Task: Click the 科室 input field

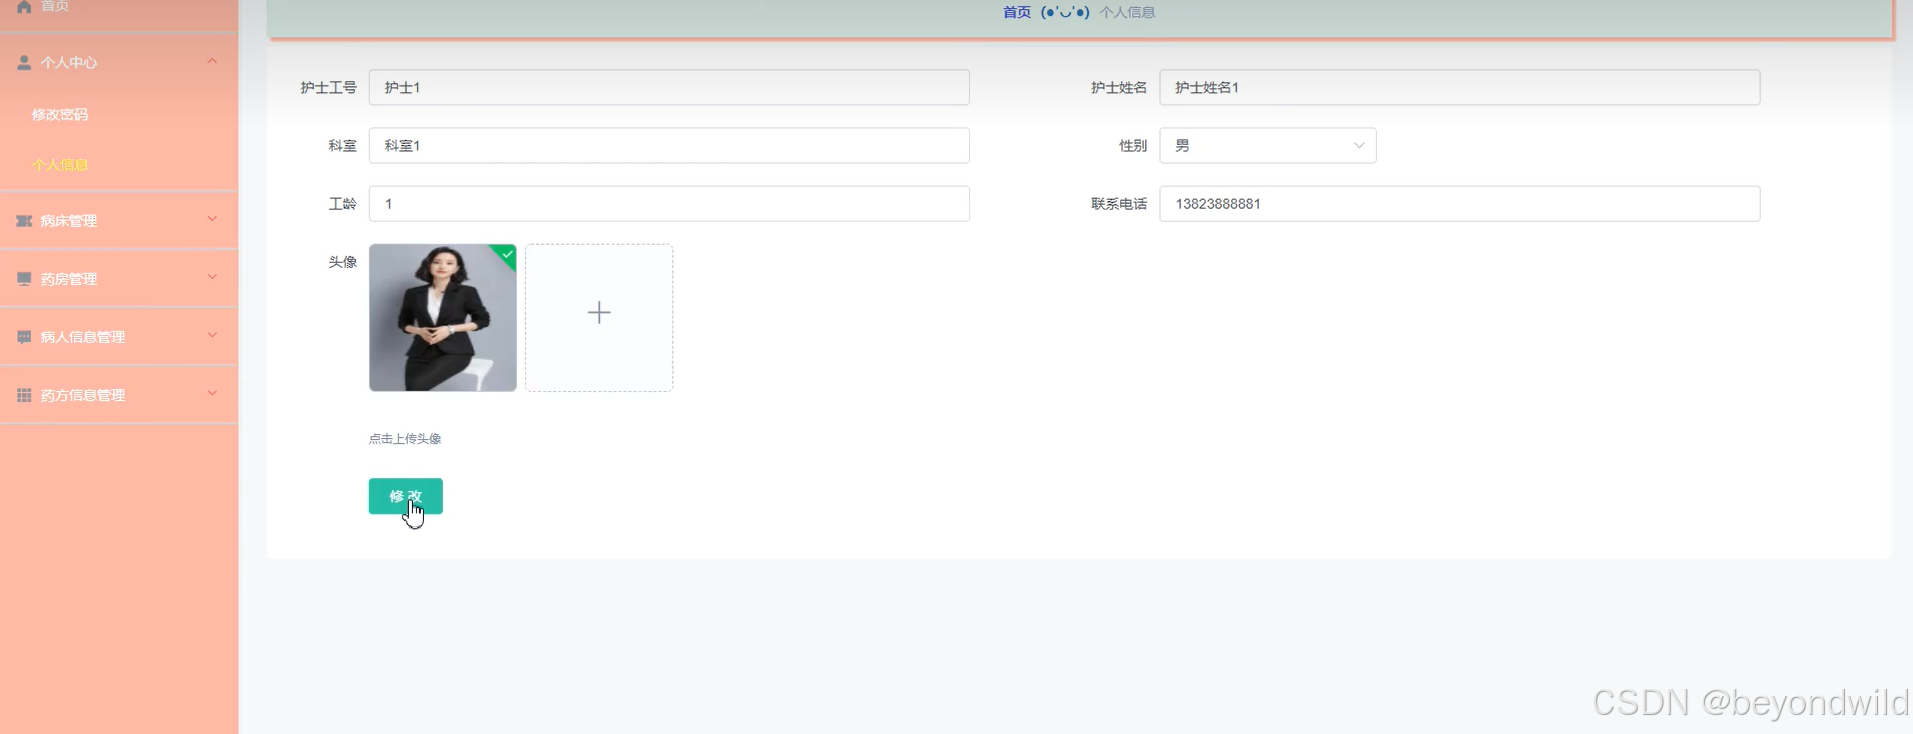Action: 669,145
